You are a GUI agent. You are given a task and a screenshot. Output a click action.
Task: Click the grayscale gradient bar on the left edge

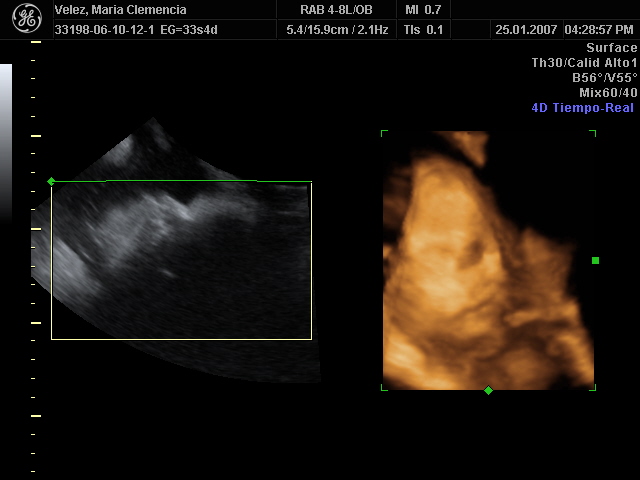coord(6,140)
